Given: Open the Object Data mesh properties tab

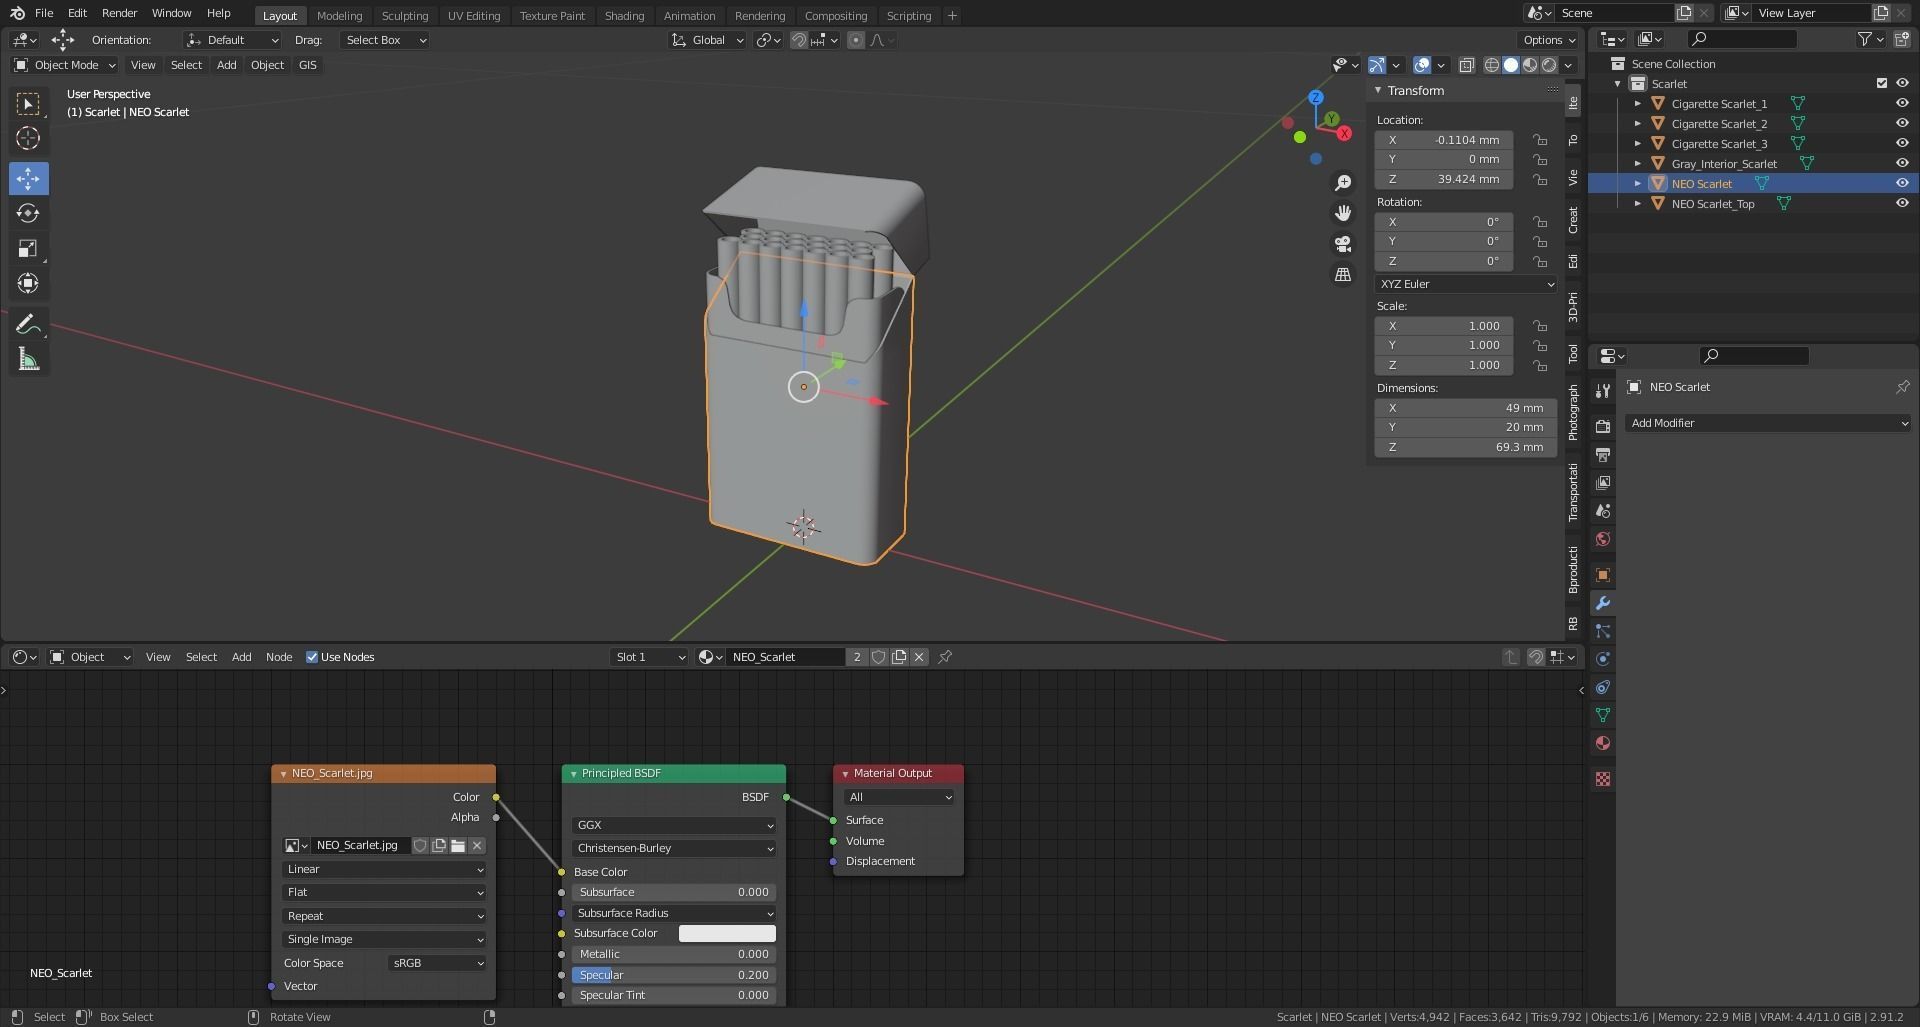Looking at the screenshot, I should pos(1603,715).
